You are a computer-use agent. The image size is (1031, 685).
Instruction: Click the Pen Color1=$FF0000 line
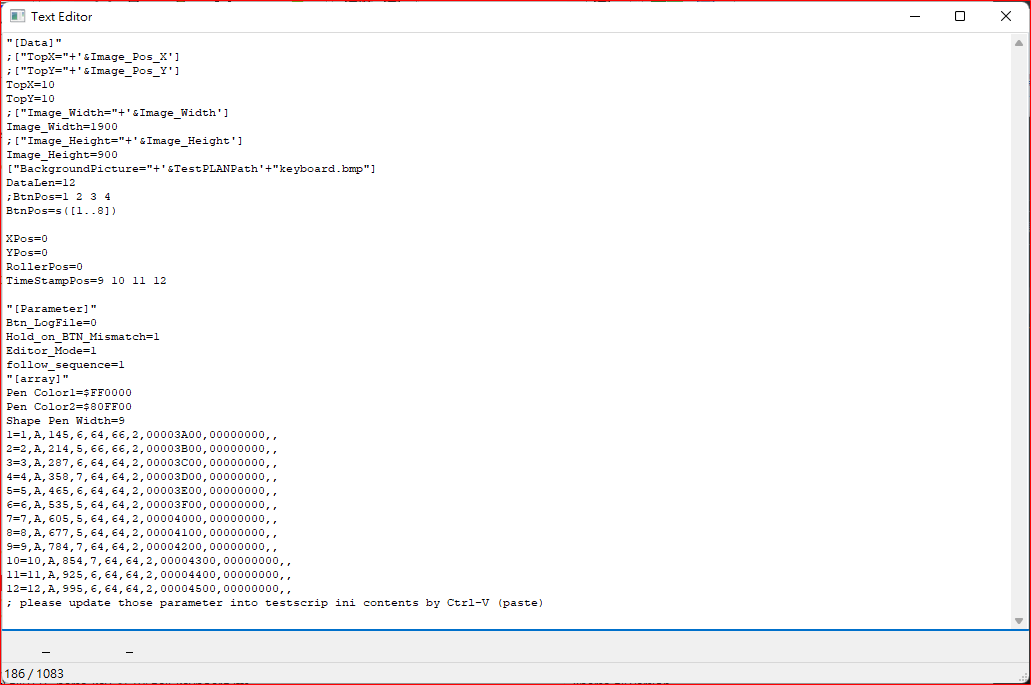coord(69,393)
